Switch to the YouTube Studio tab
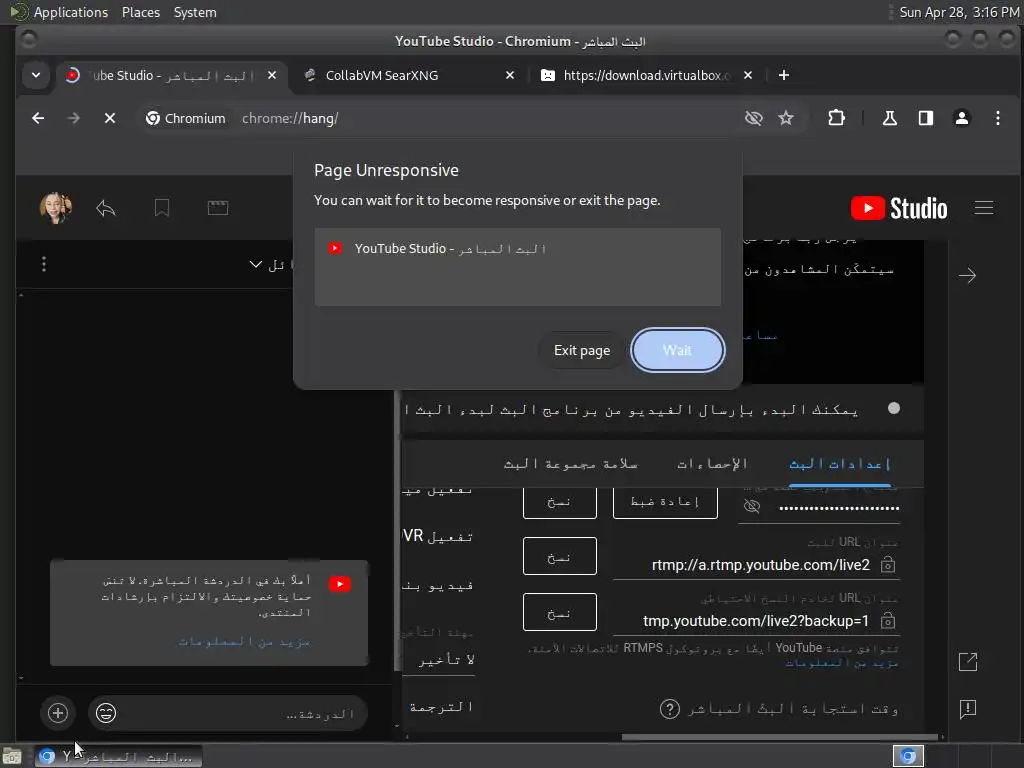 click(x=170, y=76)
